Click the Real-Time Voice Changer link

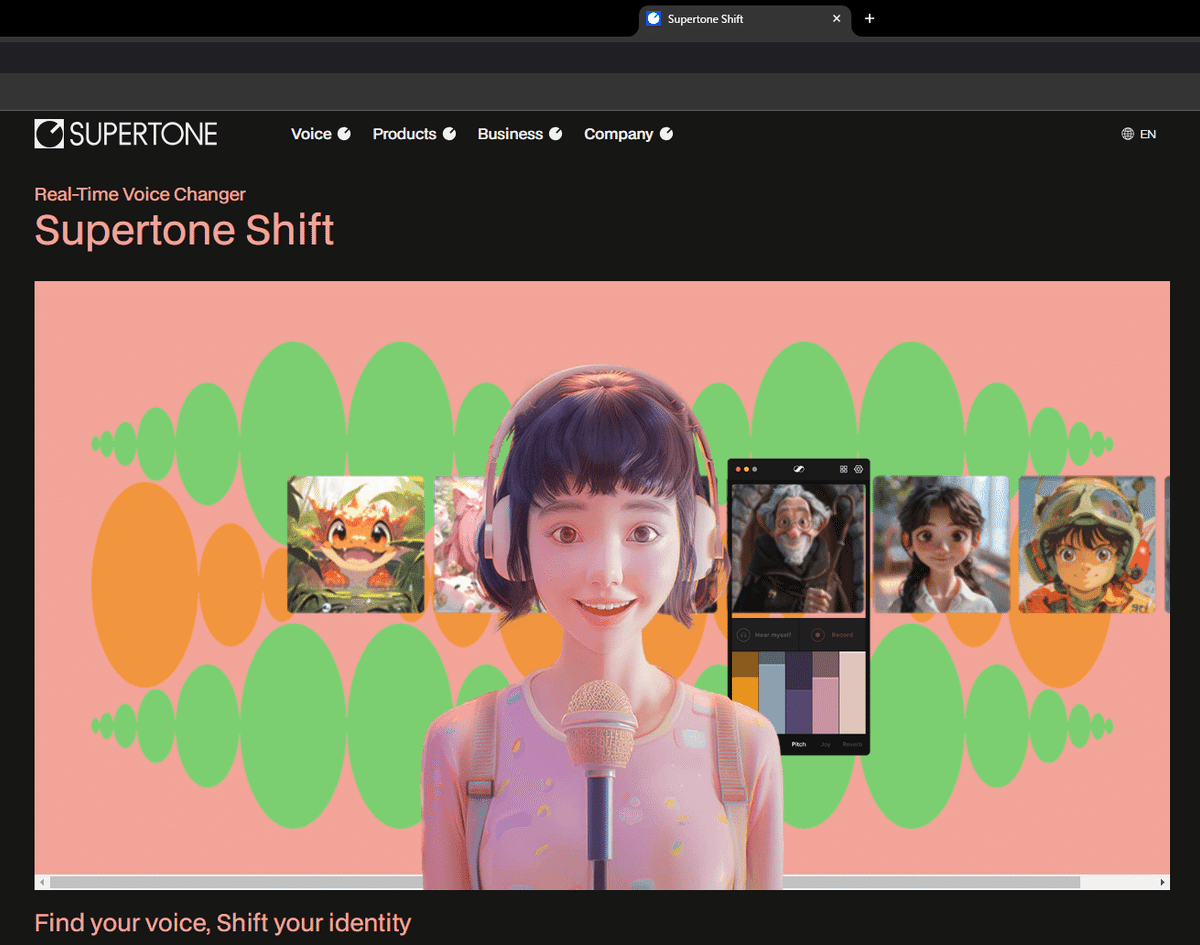click(x=140, y=194)
